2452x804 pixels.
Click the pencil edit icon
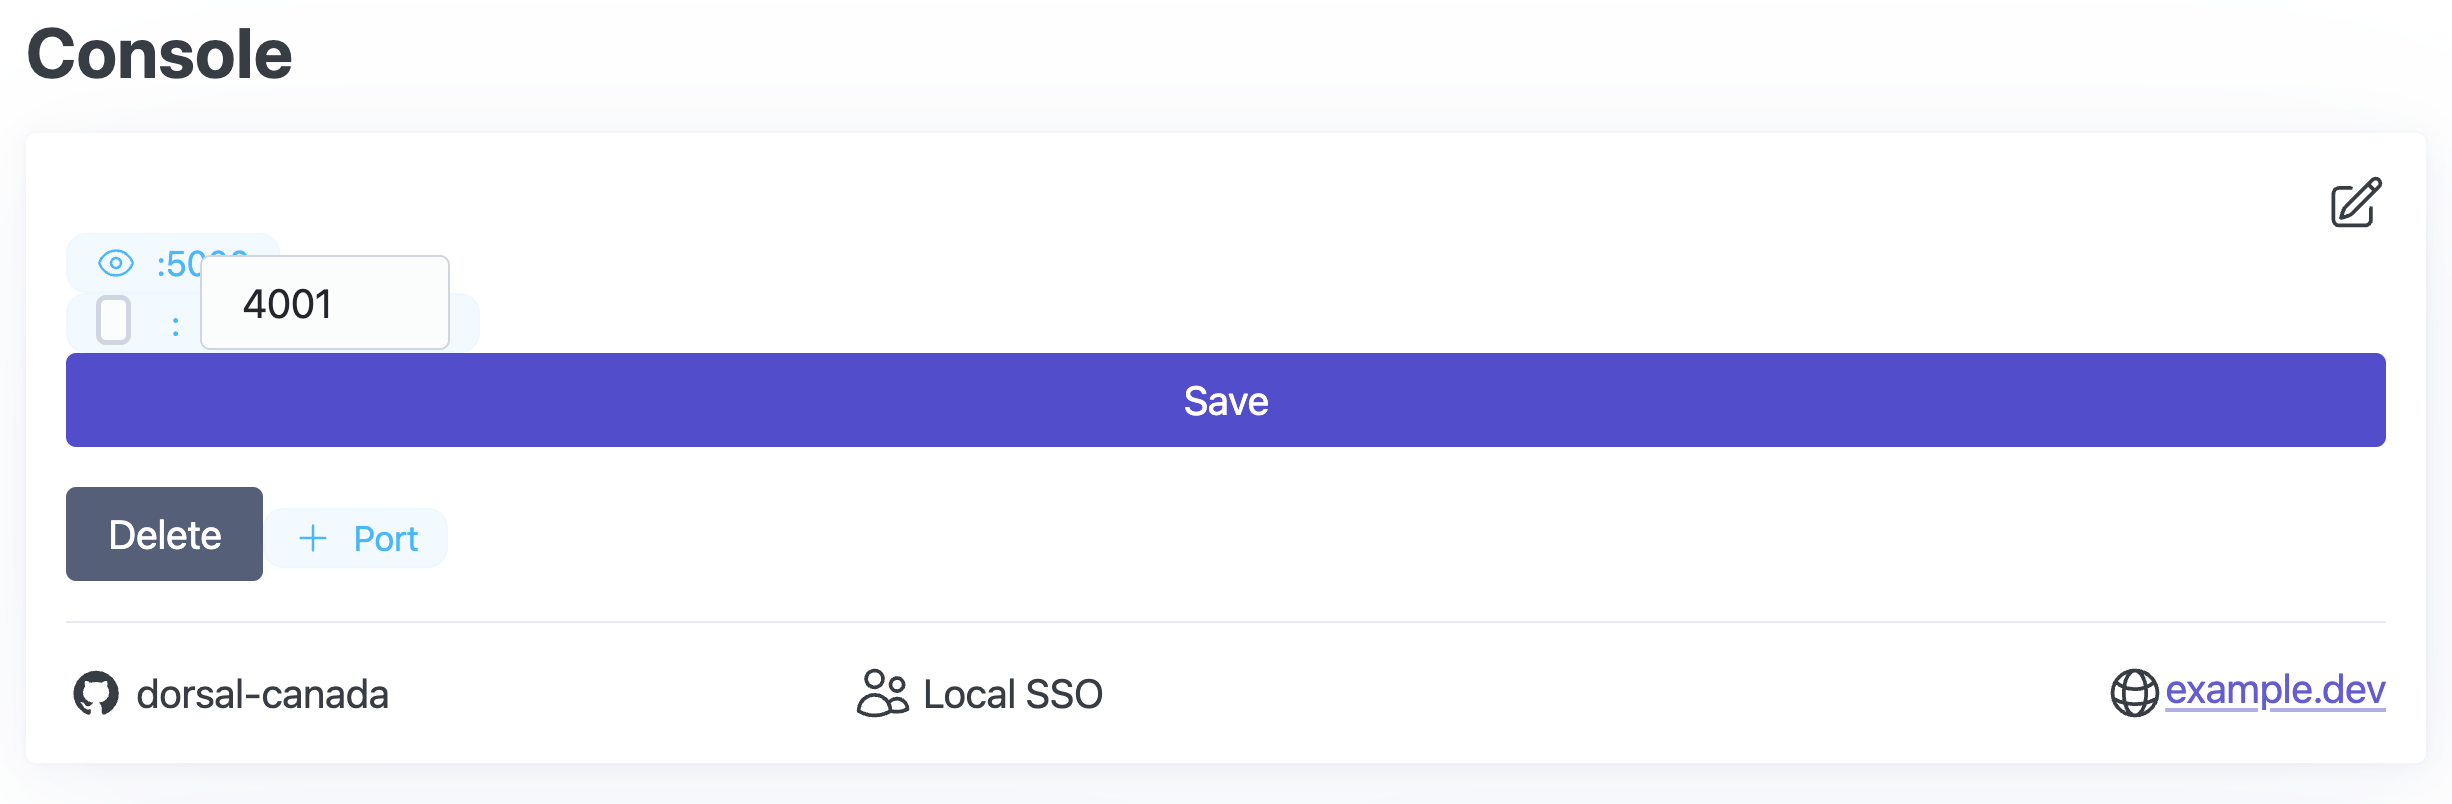click(2356, 203)
